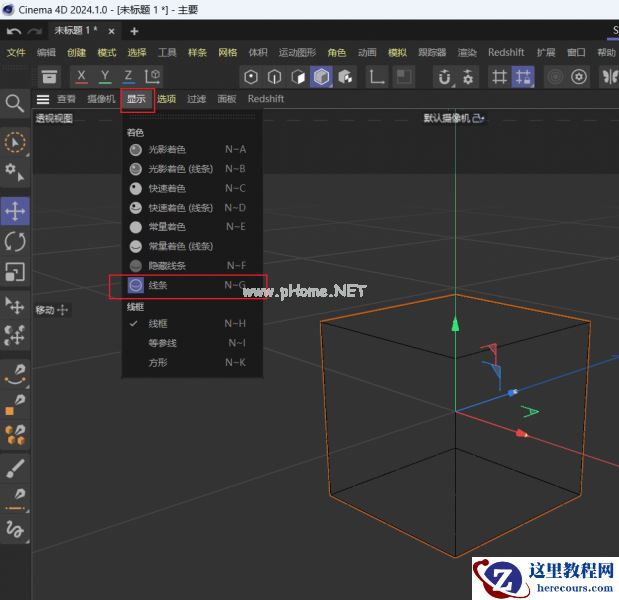Toggle X axis lock
619x600 pixels.
(81, 76)
